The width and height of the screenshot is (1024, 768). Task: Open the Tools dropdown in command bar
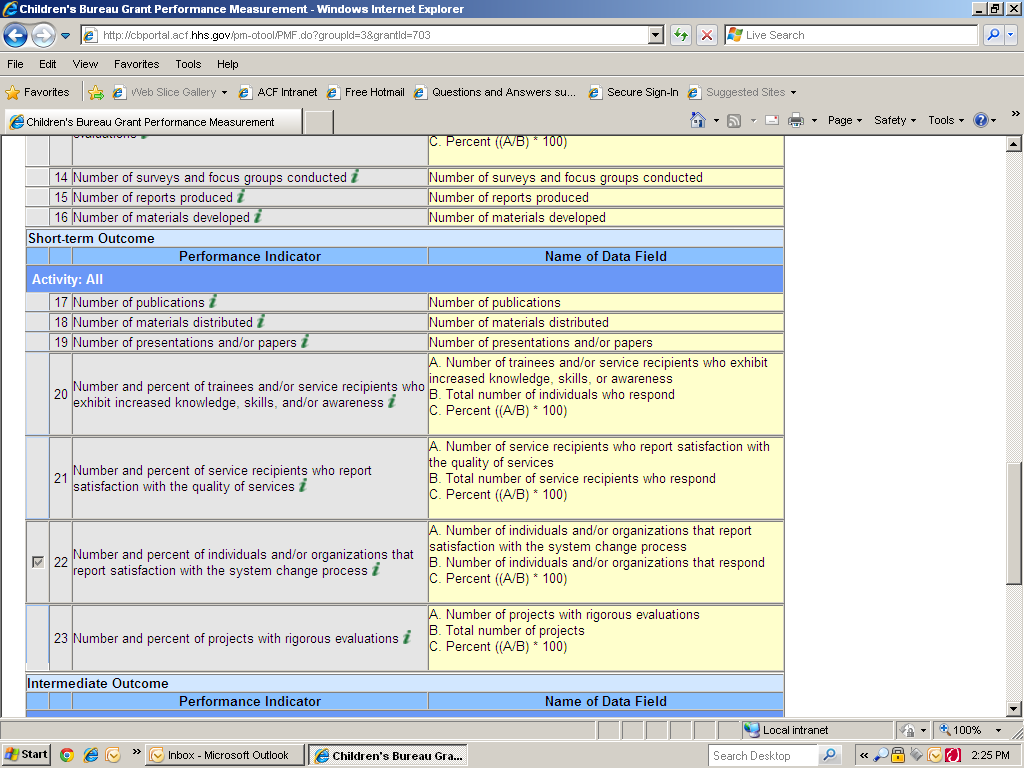(946, 120)
